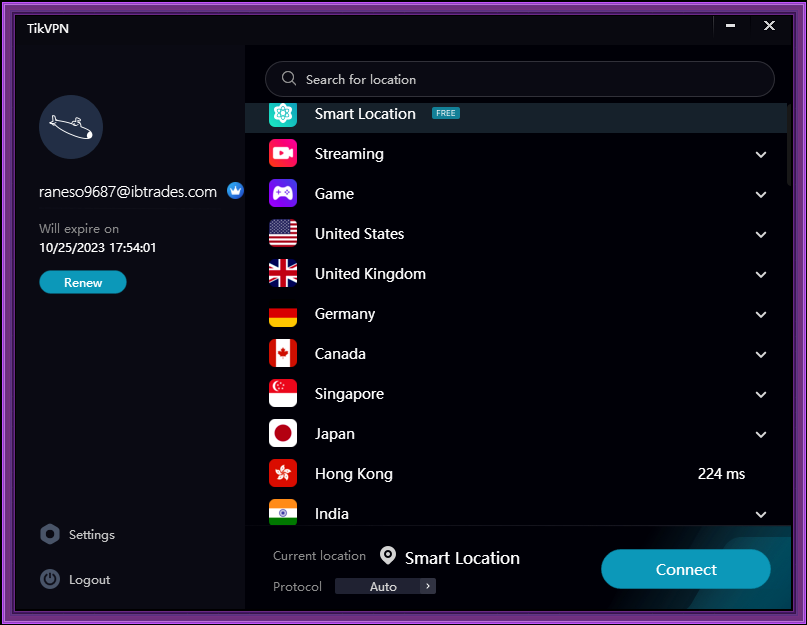Select United Kingdom in the list
The width and height of the screenshot is (807, 625).
370,274
